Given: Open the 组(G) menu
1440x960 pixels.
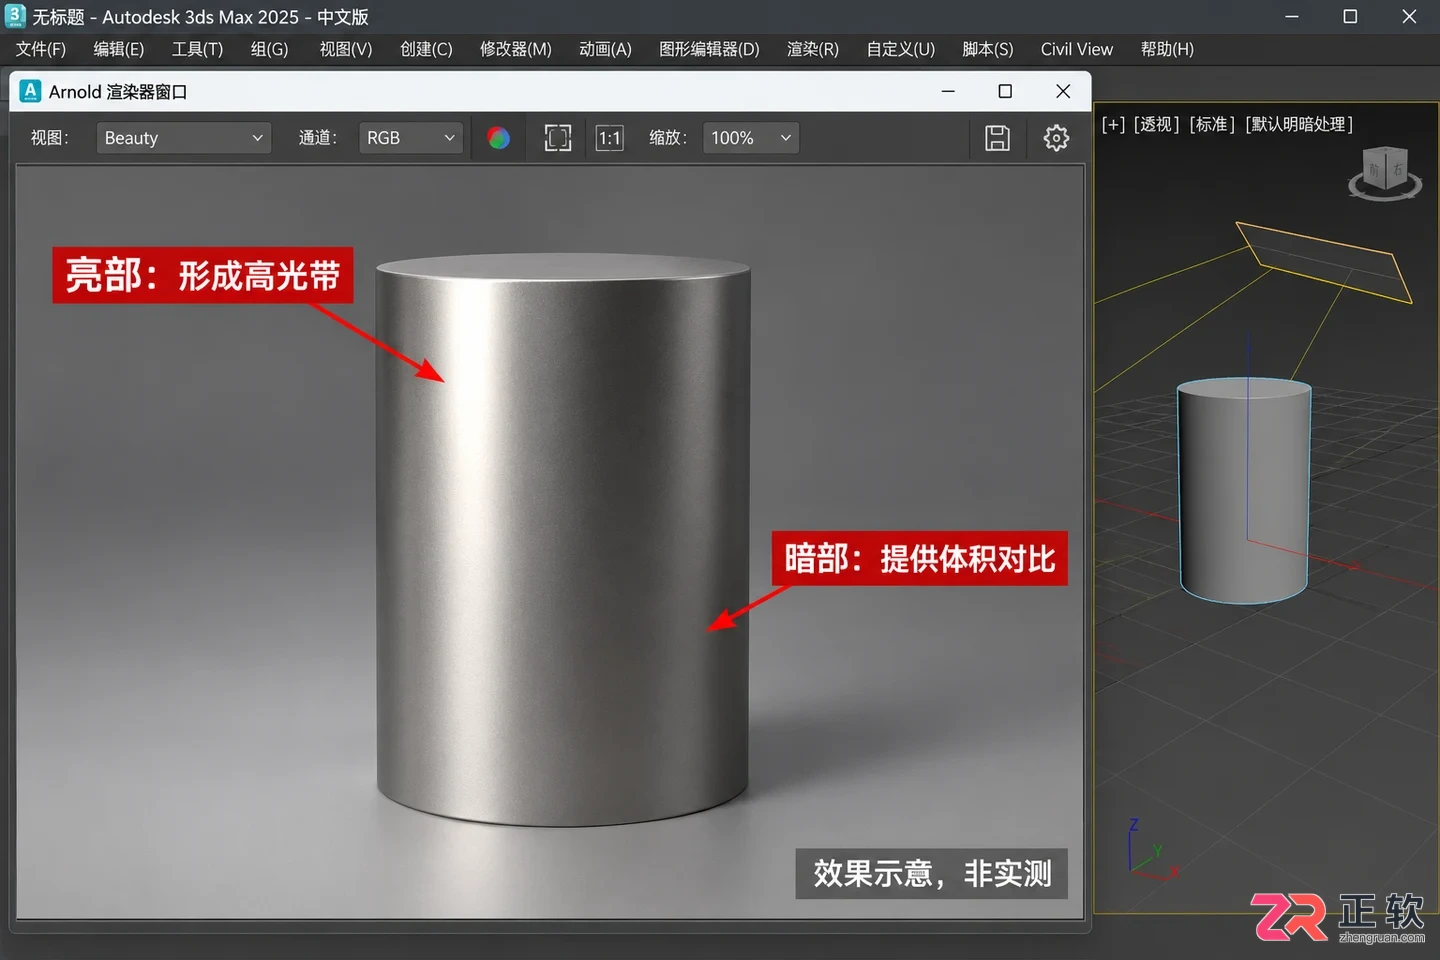Looking at the screenshot, I should [269, 49].
